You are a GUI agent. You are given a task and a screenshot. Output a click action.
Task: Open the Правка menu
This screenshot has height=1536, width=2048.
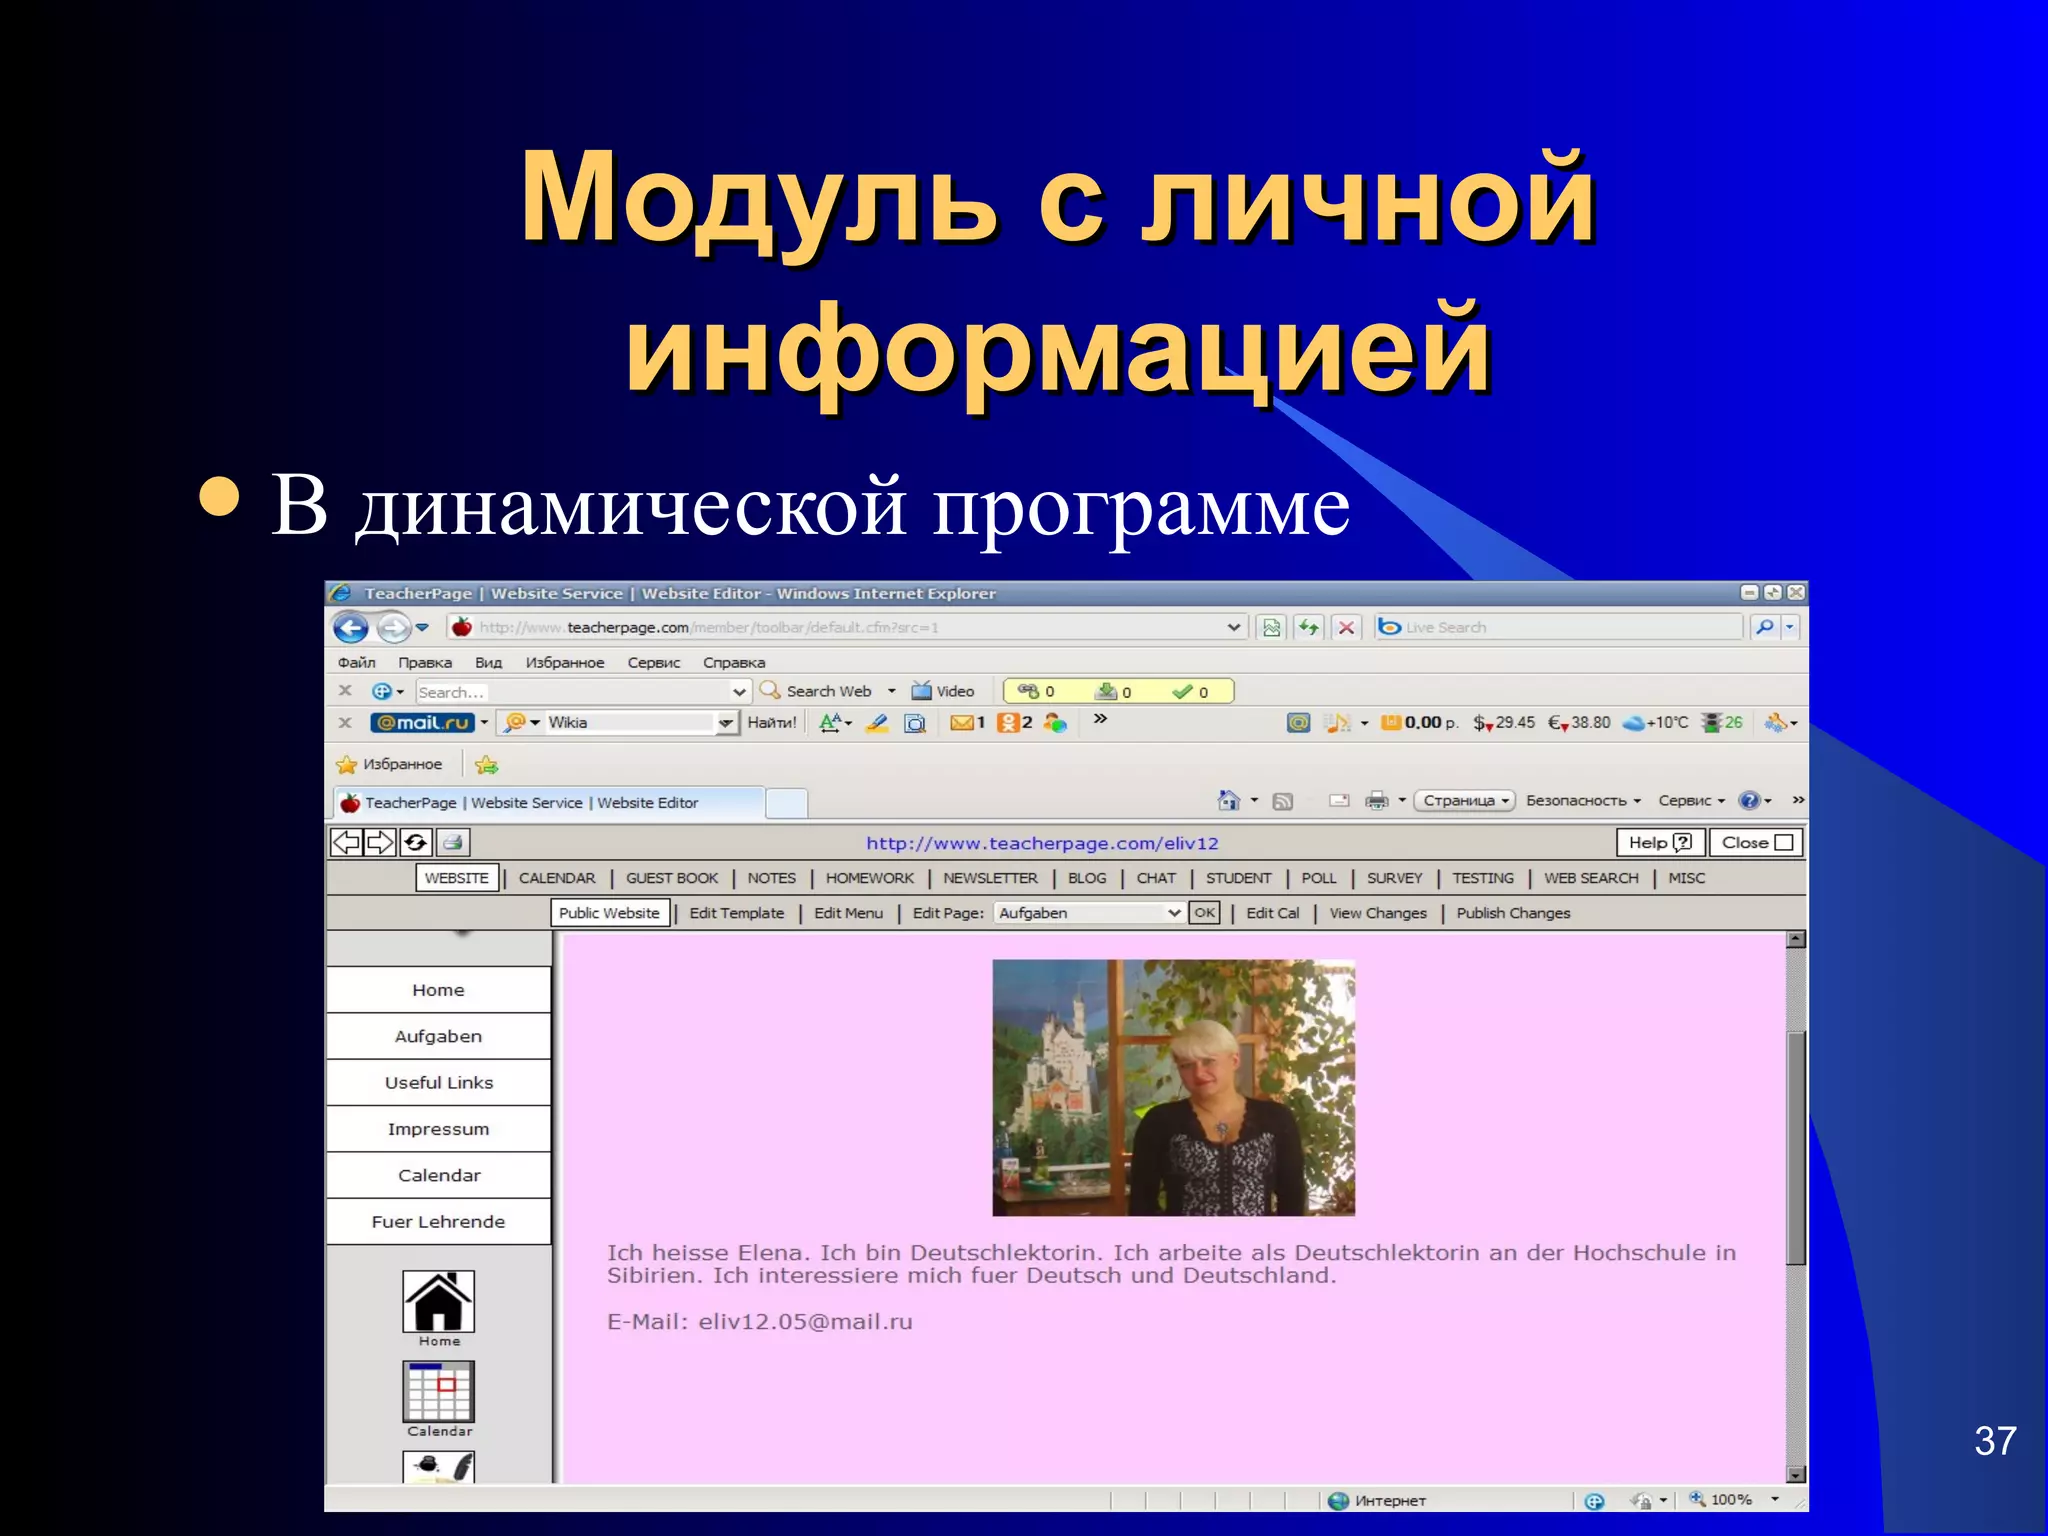coord(425,662)
